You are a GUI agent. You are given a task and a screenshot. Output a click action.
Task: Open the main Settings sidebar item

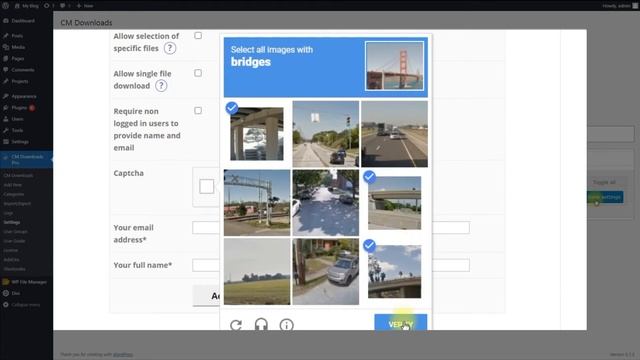(20, 142)
